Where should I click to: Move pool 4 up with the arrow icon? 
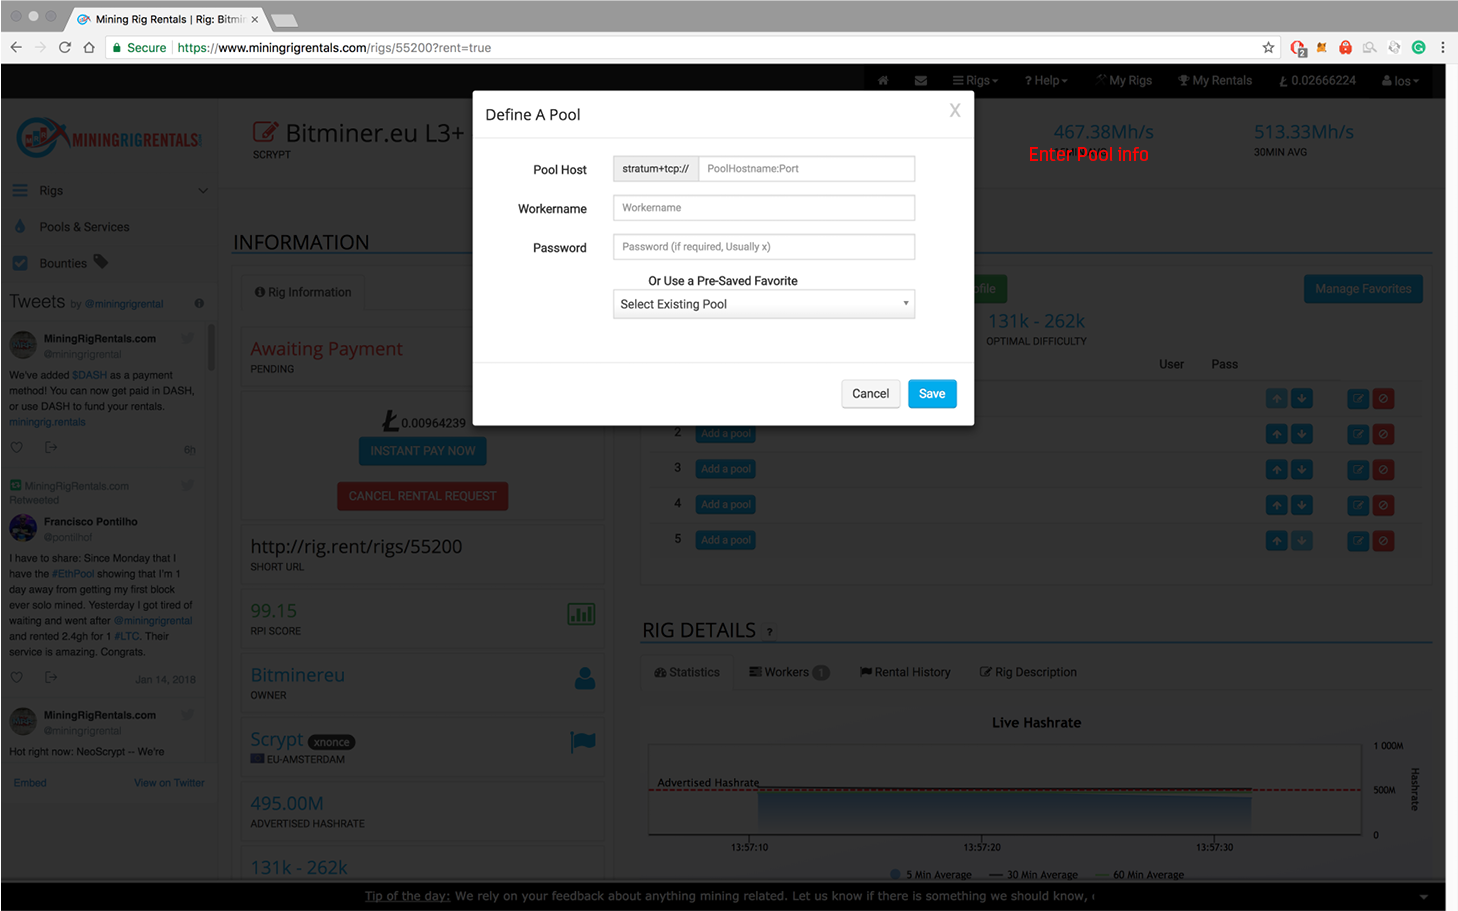(1277, 505)
